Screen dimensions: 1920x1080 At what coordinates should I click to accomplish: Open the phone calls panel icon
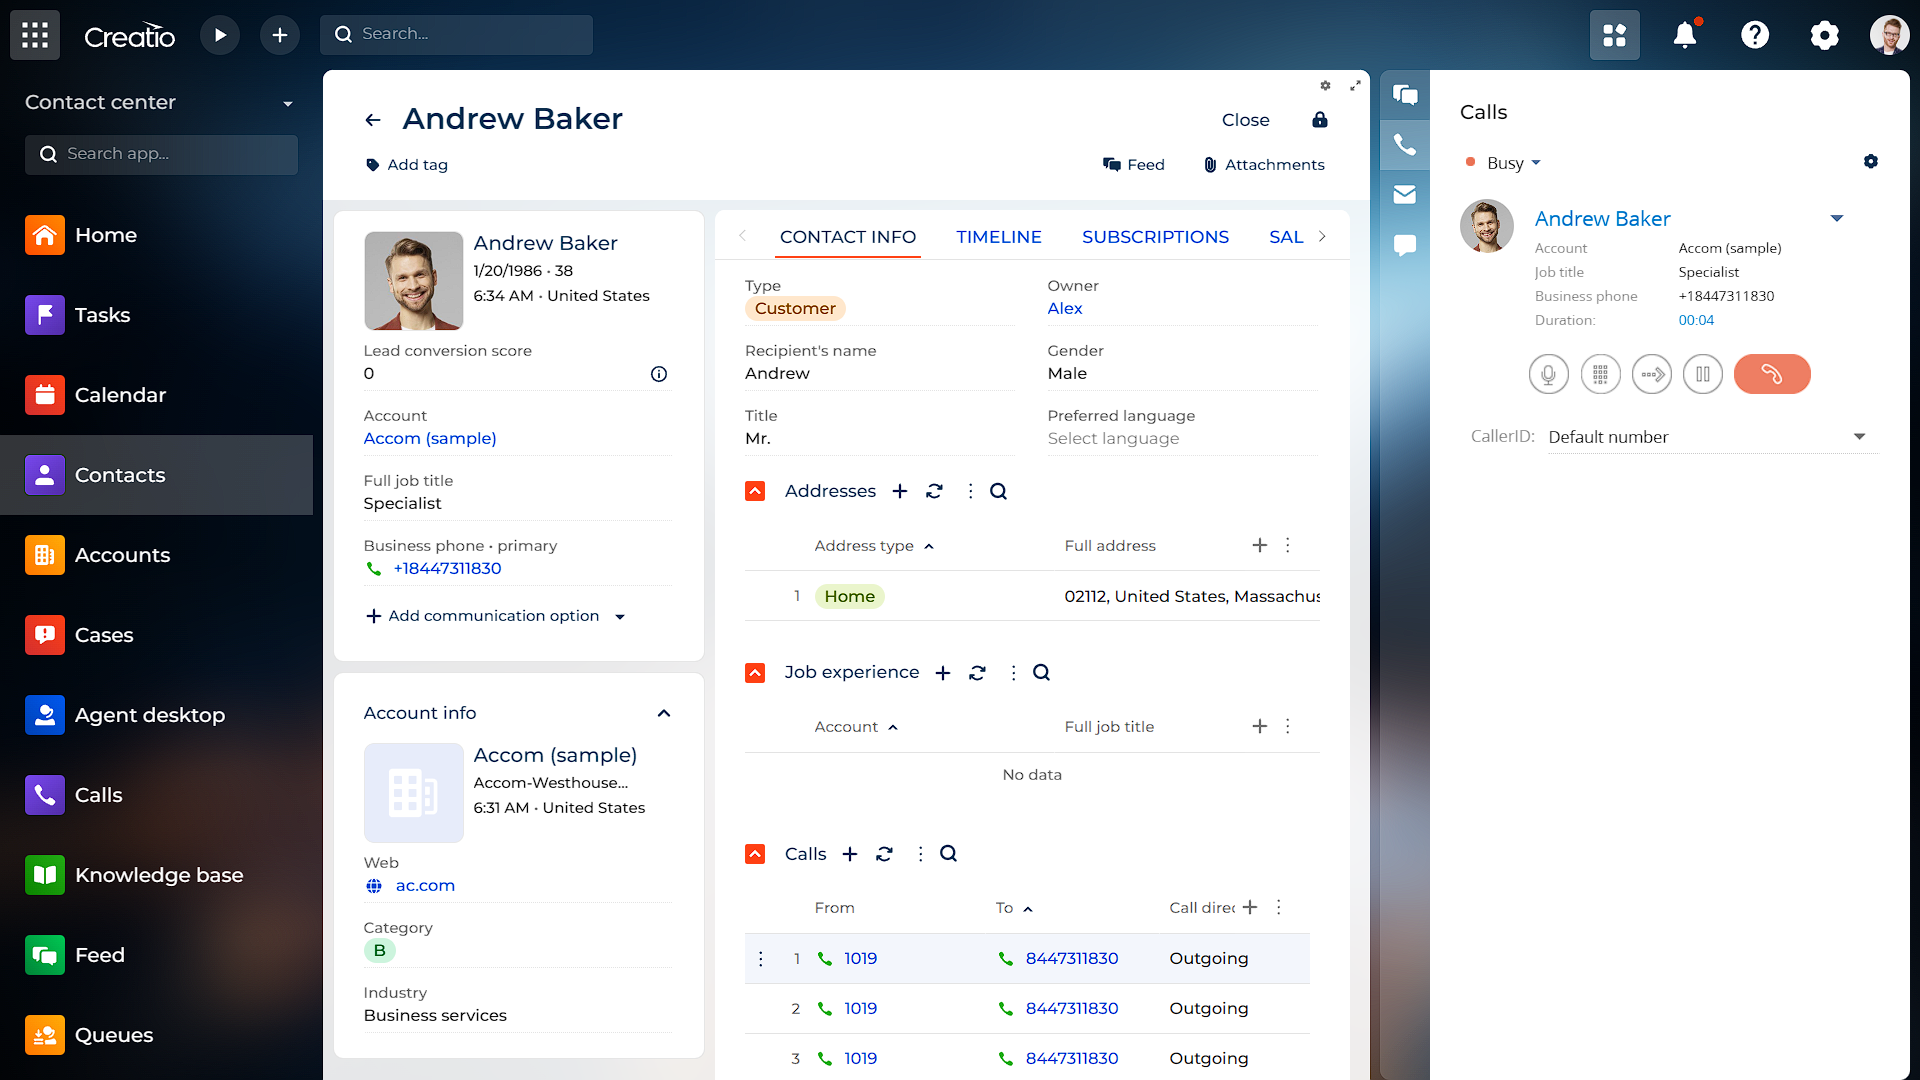coord(1405,145)
